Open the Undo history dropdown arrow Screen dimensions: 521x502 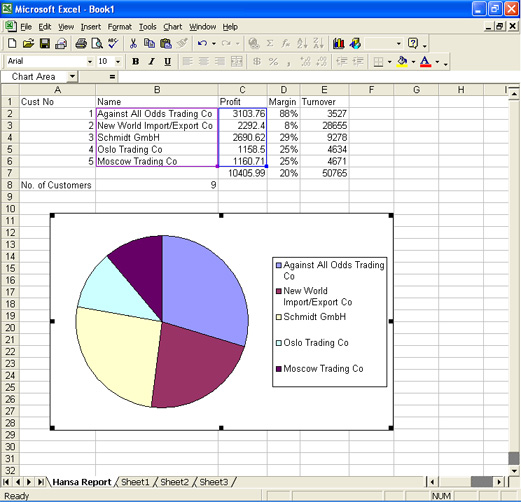pyautogui.click(x=214, y=43)
